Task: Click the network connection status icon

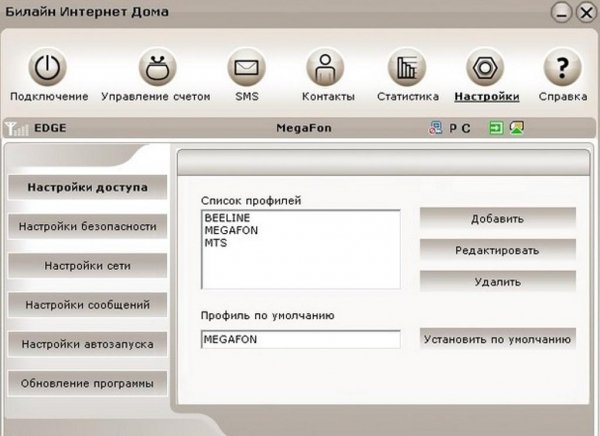Action: pyautogui.click(x=435, y=128)
